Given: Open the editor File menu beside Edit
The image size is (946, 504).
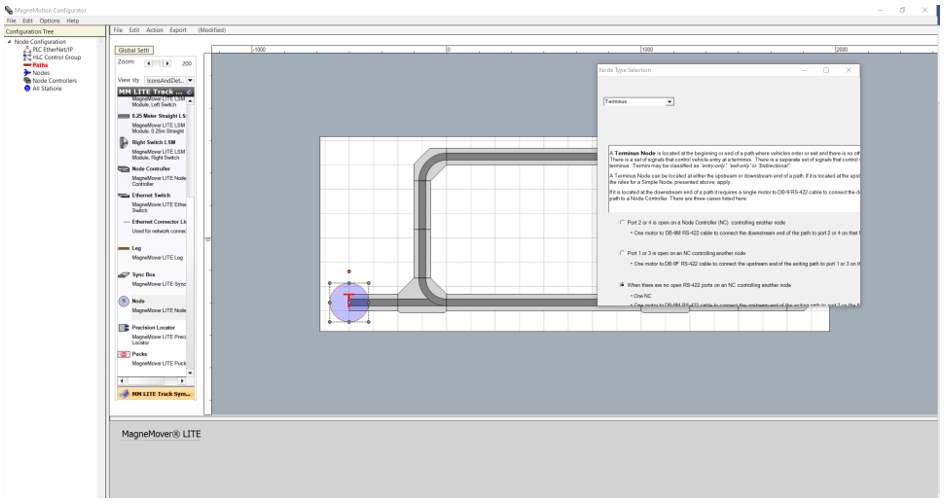Looking at the screenshot, I should [x=118, y=30].
